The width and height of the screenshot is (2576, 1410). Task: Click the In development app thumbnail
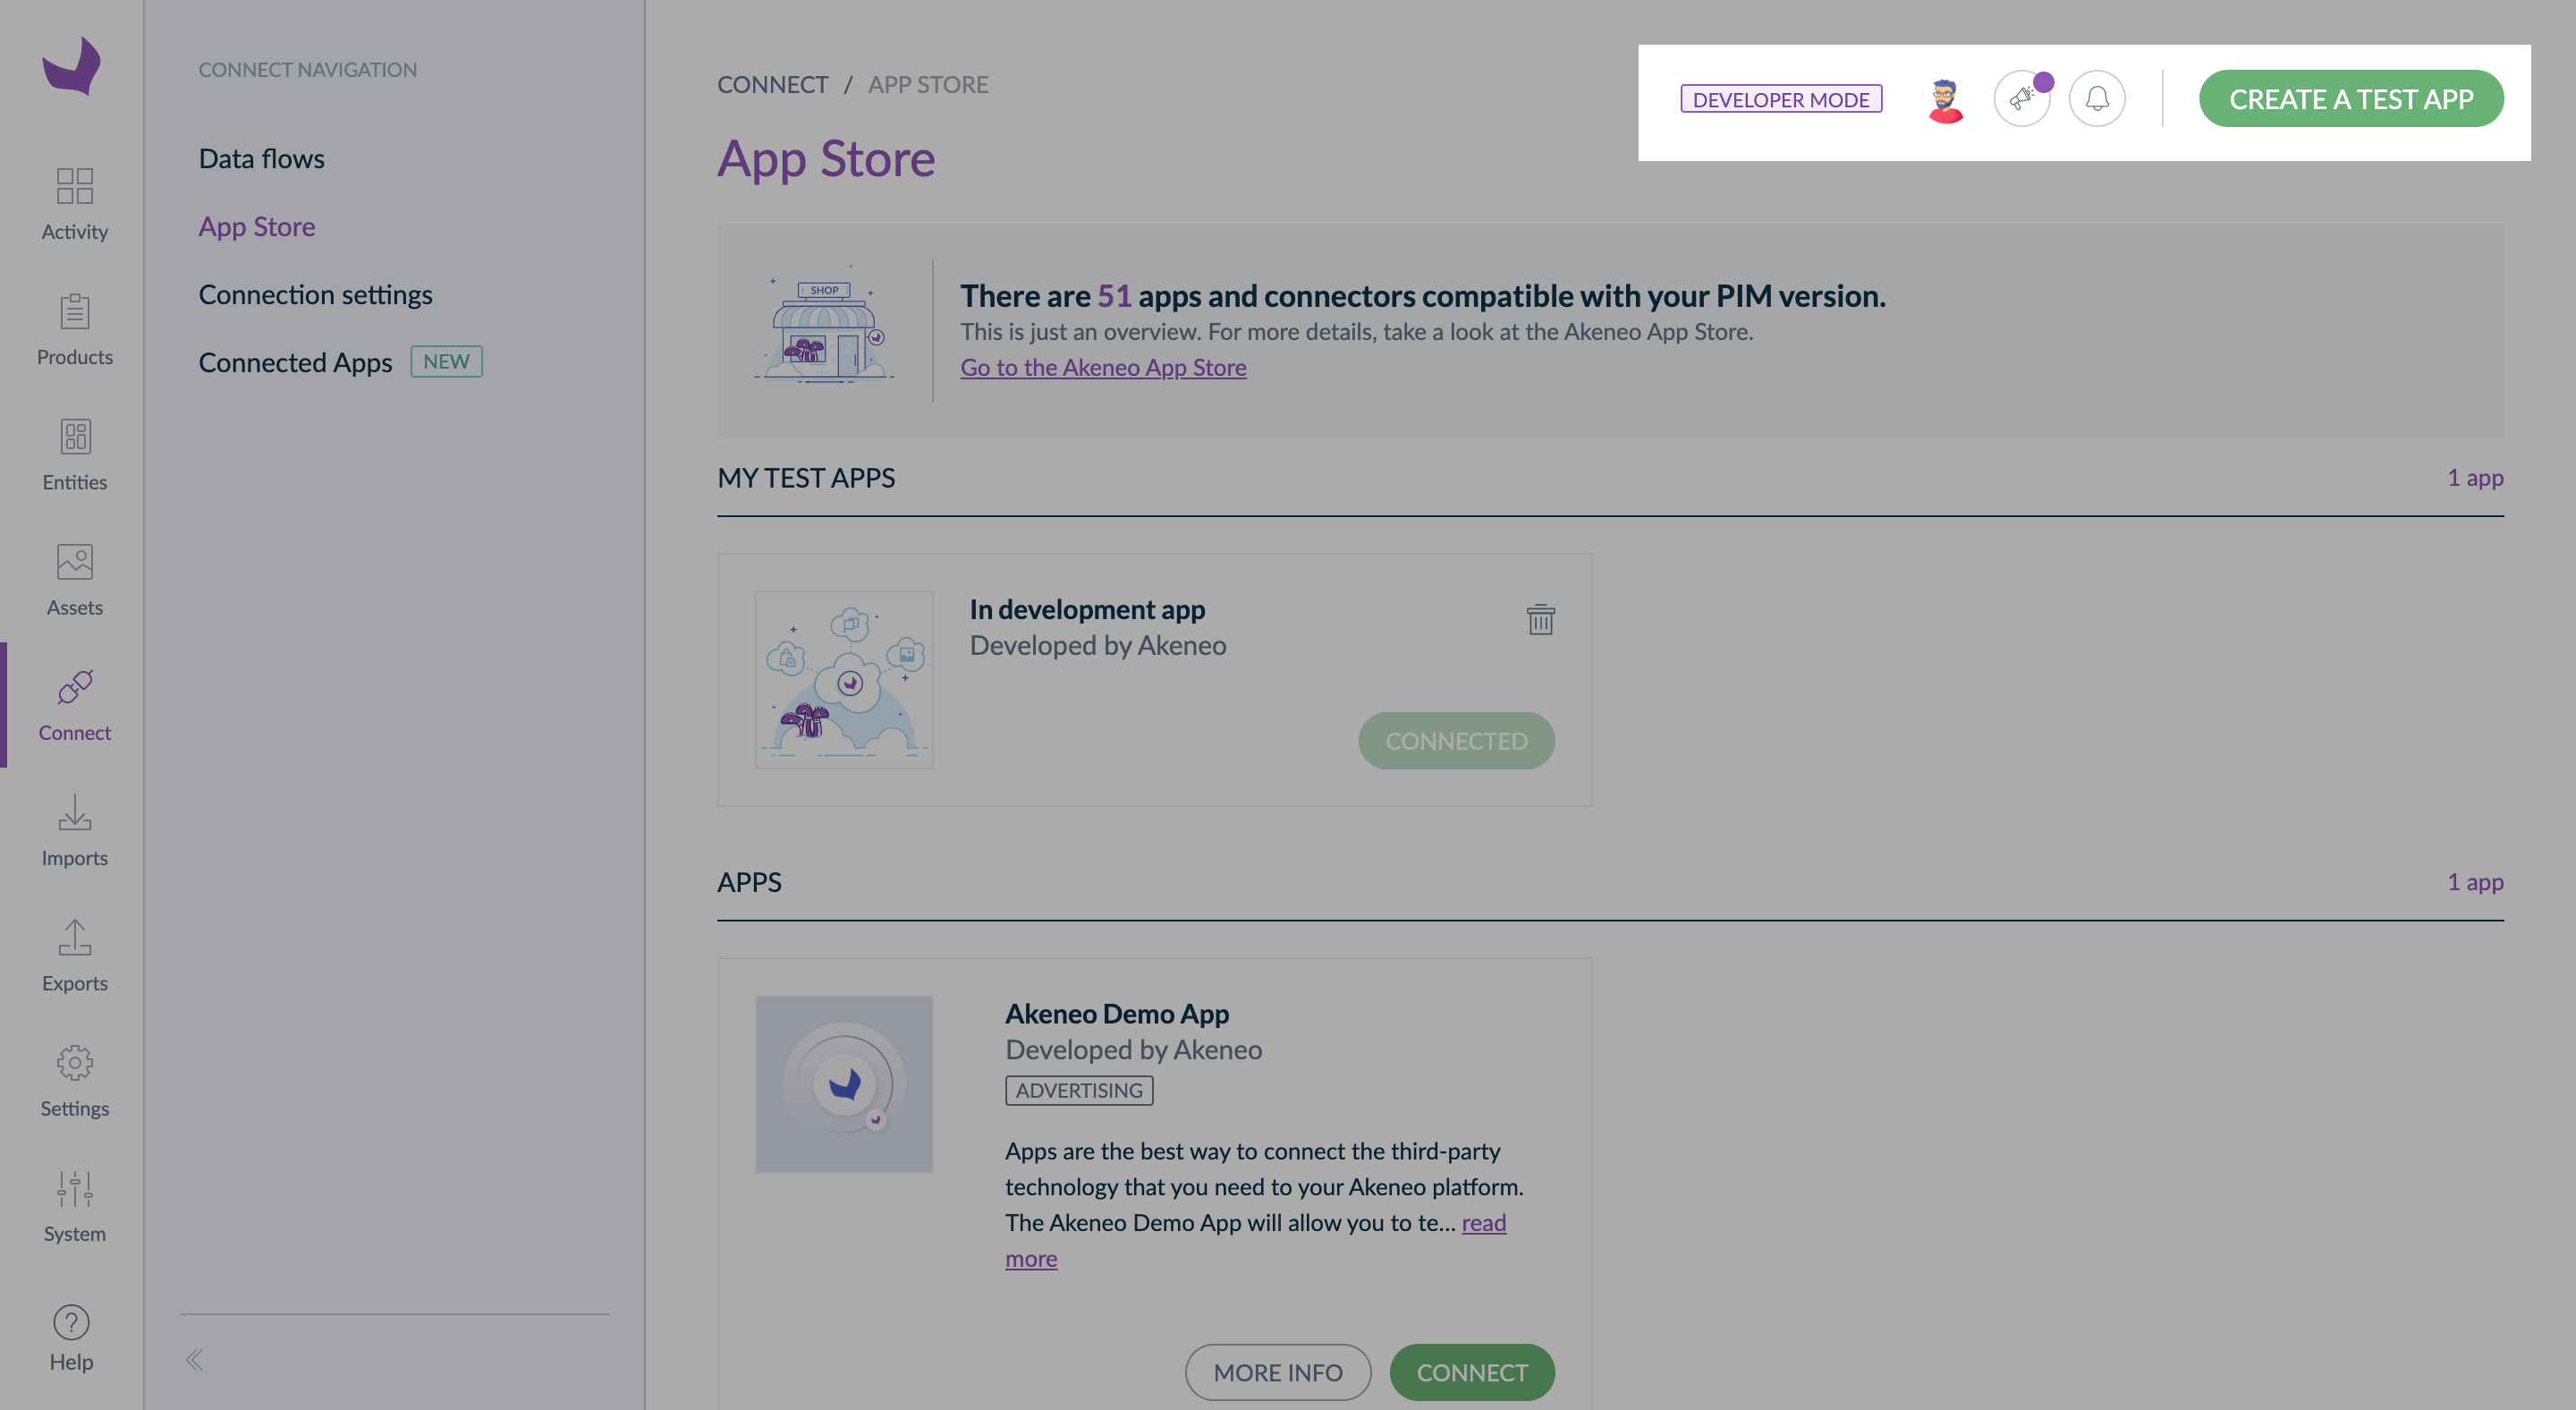click(x=844, y=680)
